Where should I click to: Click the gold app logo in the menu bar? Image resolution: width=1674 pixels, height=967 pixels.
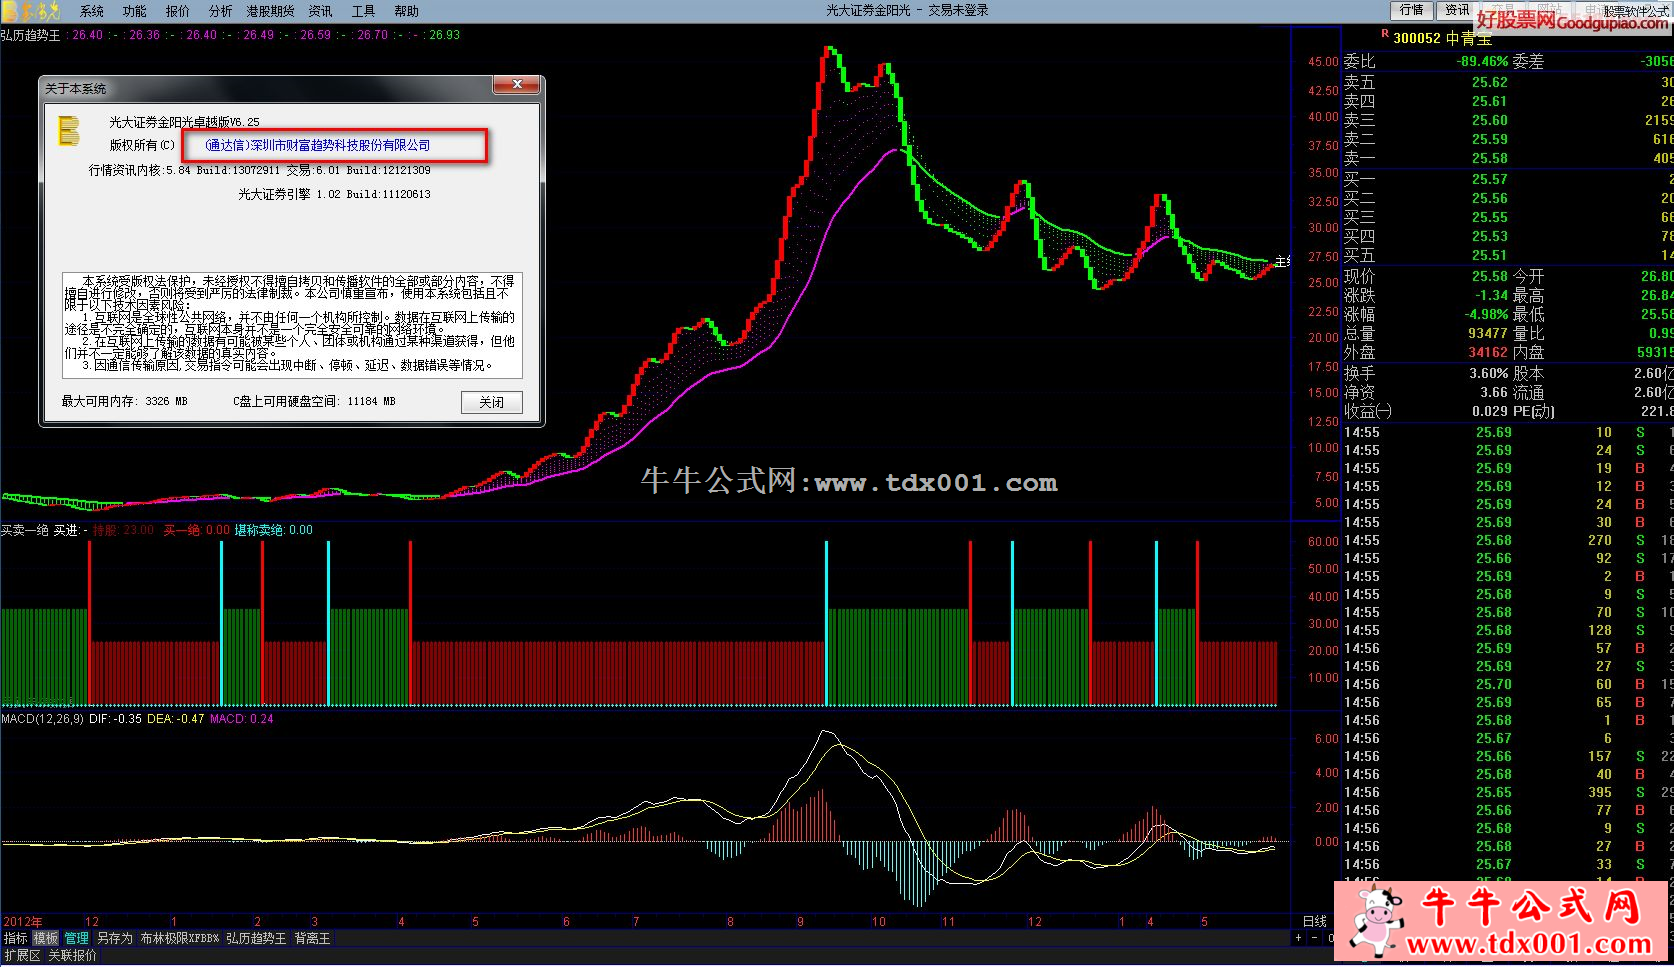click(x=30, y=11)
